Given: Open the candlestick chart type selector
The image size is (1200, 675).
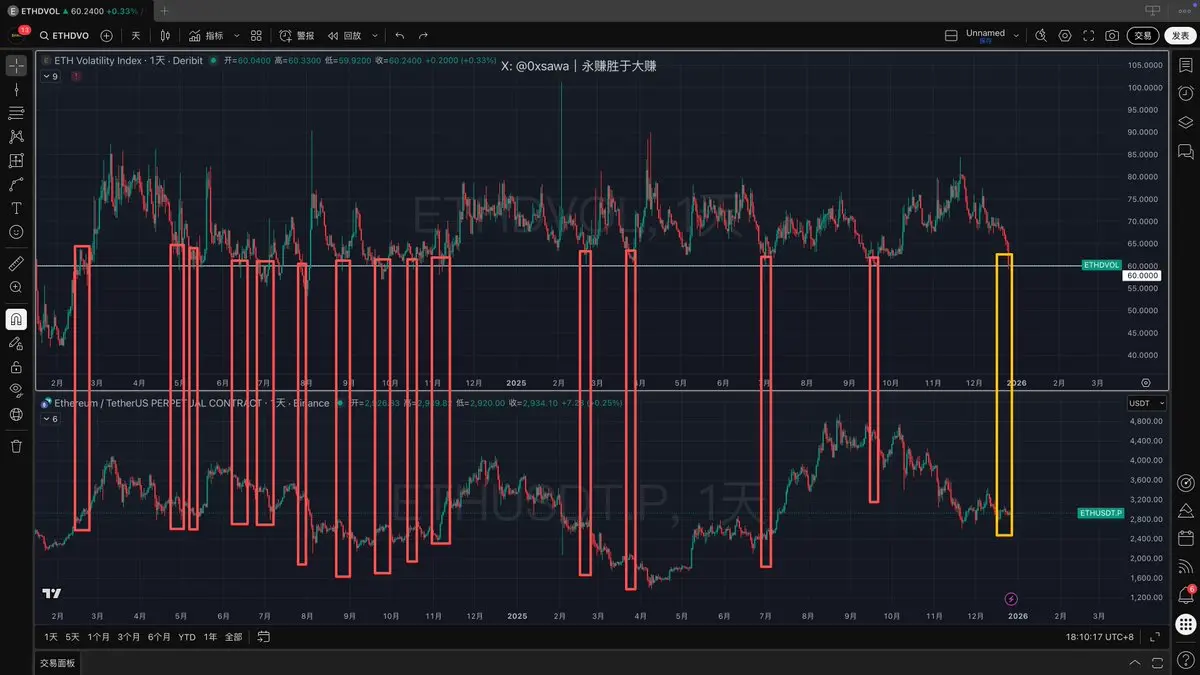Looking at the screenshot, I should (166, 35).
